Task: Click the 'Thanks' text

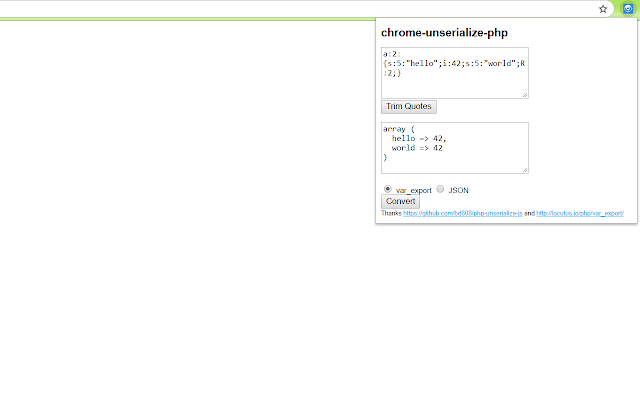Action: [x=391, y=213]
